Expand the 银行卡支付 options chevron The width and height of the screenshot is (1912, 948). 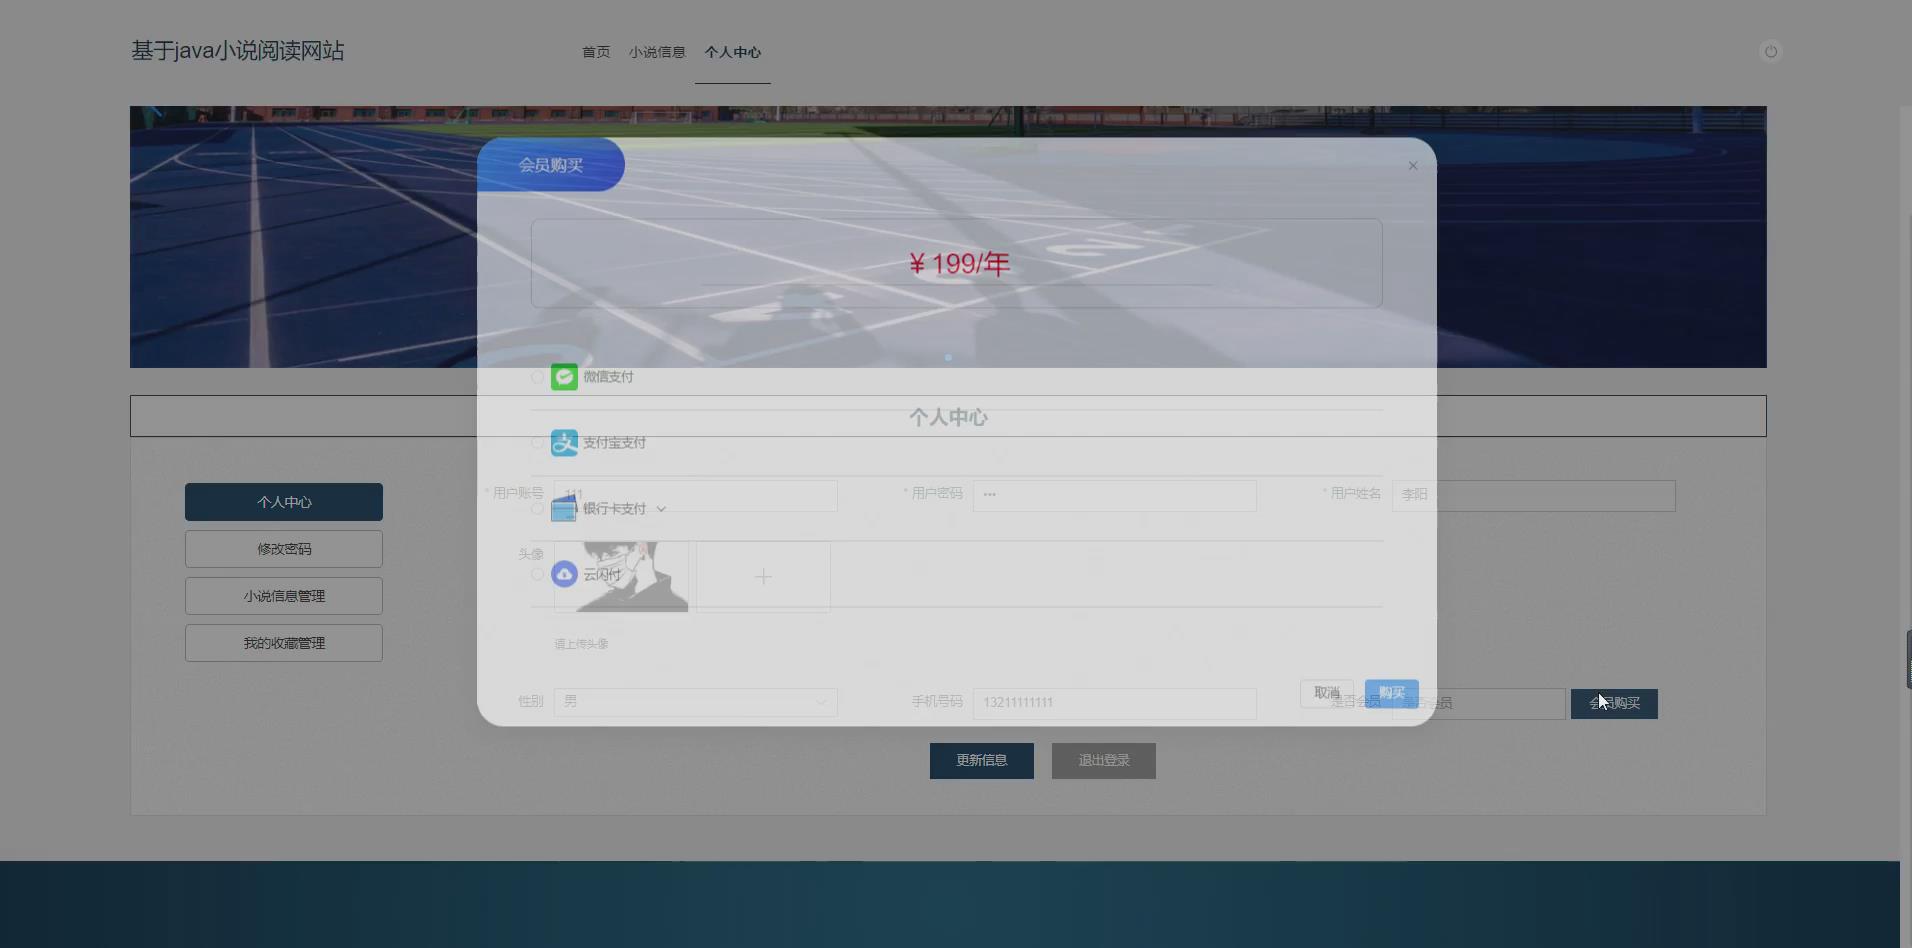pos(661,508)
